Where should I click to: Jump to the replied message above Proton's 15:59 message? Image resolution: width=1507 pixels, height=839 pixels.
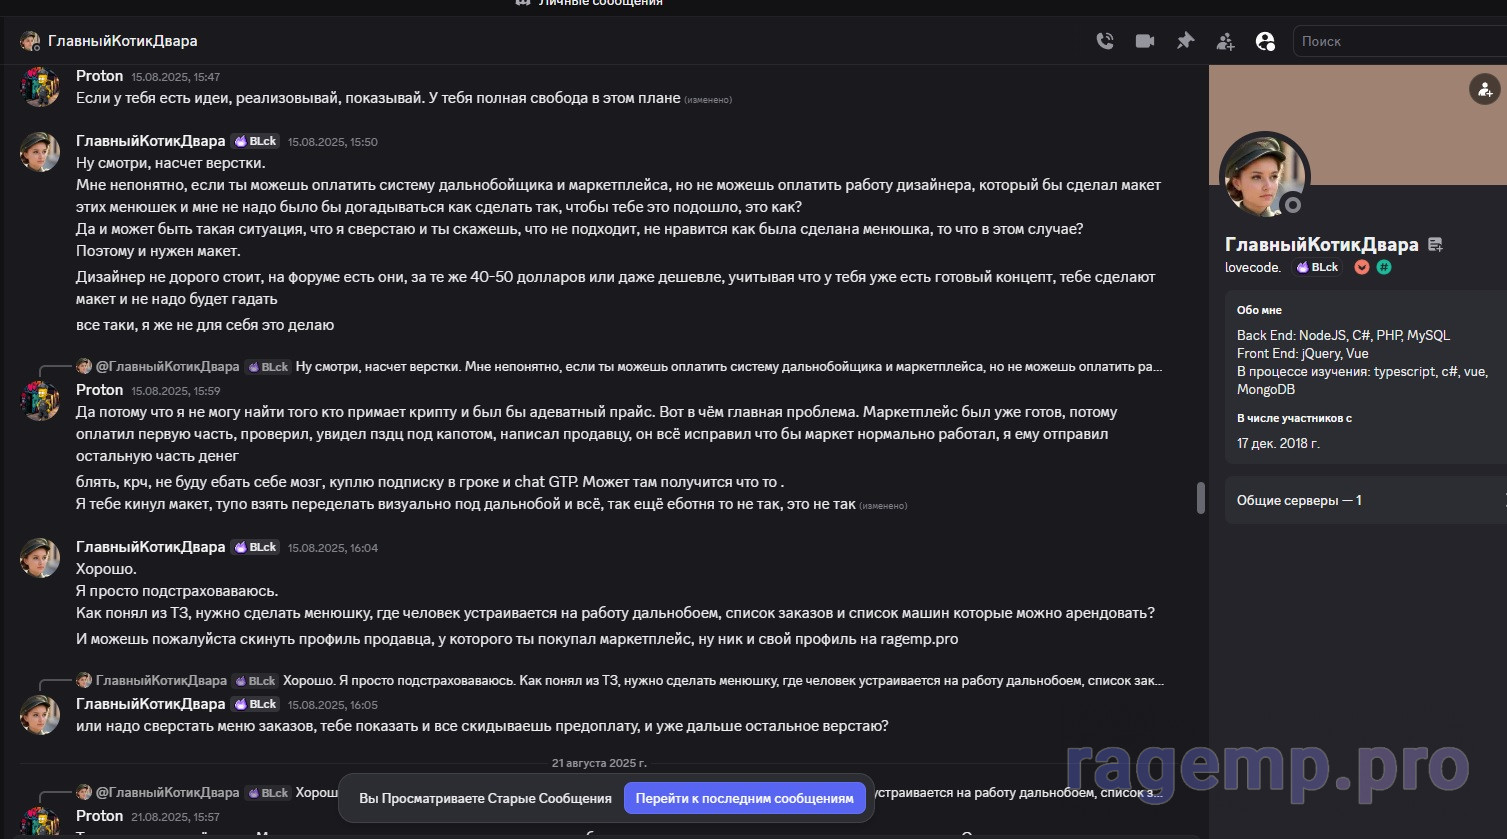(x=729, y=367)
